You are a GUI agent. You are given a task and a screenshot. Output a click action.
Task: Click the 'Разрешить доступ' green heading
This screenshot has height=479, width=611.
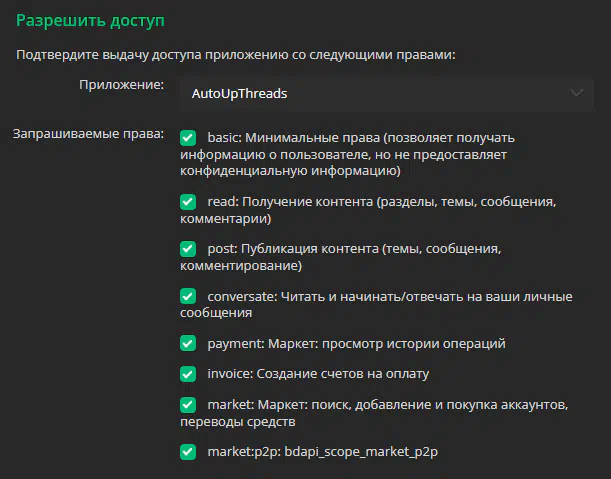(x=90, y=20)
